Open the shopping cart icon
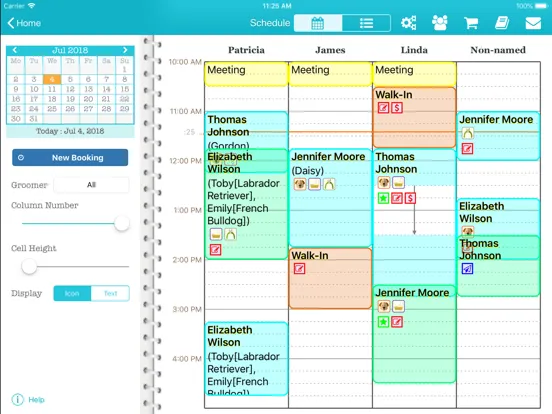Image resolution: width=552 pixels, height=414 pixels. tap(471, 23)
